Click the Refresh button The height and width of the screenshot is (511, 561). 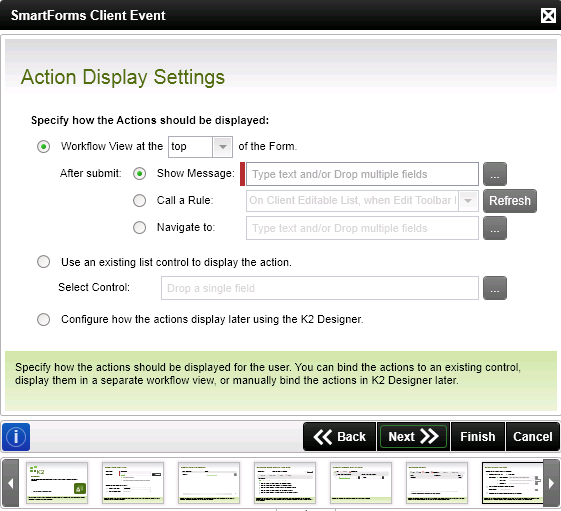tap(510, 201)
